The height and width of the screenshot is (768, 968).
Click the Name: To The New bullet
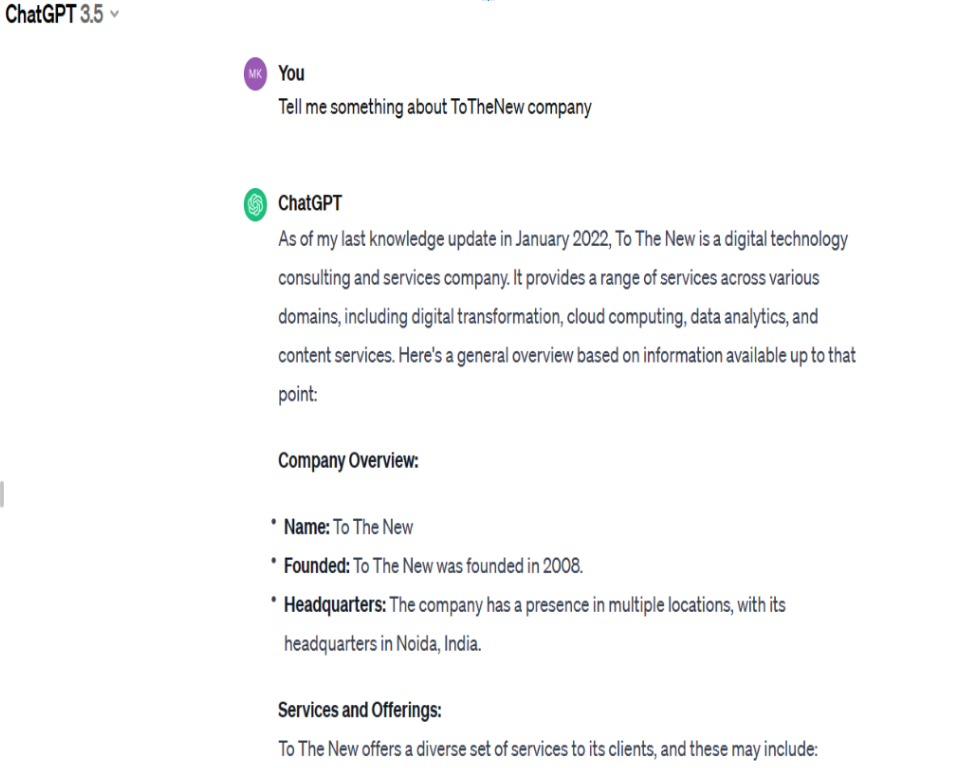pyautogui.click(x=348, y=527)
